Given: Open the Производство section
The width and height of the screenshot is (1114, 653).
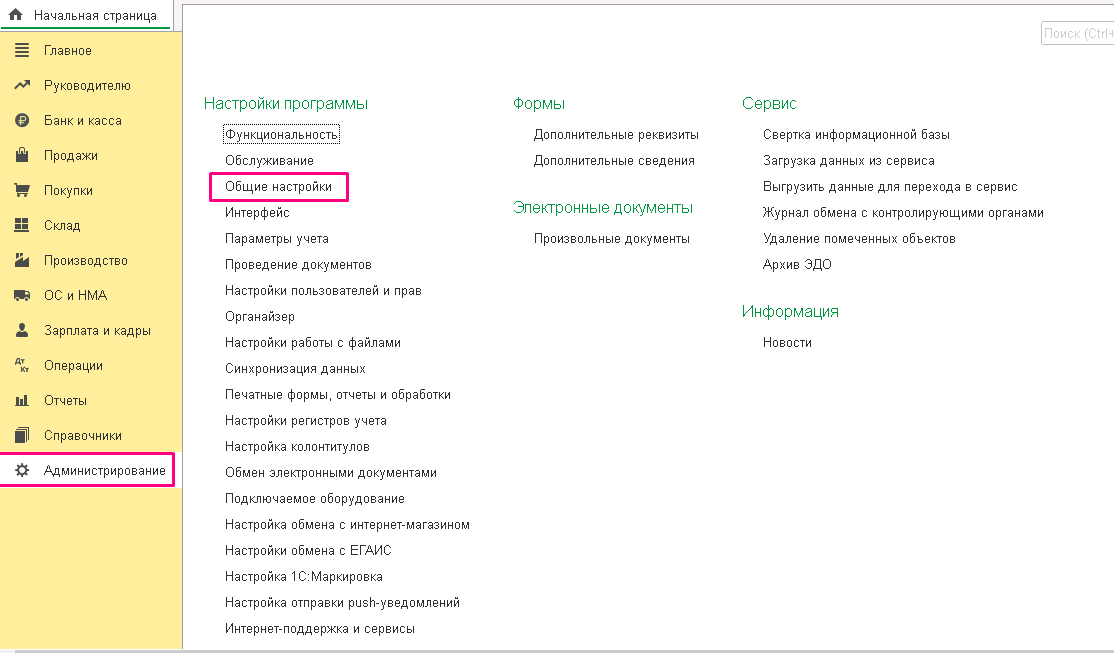Looking at the screenshot, I should click(x=91, y=260).
